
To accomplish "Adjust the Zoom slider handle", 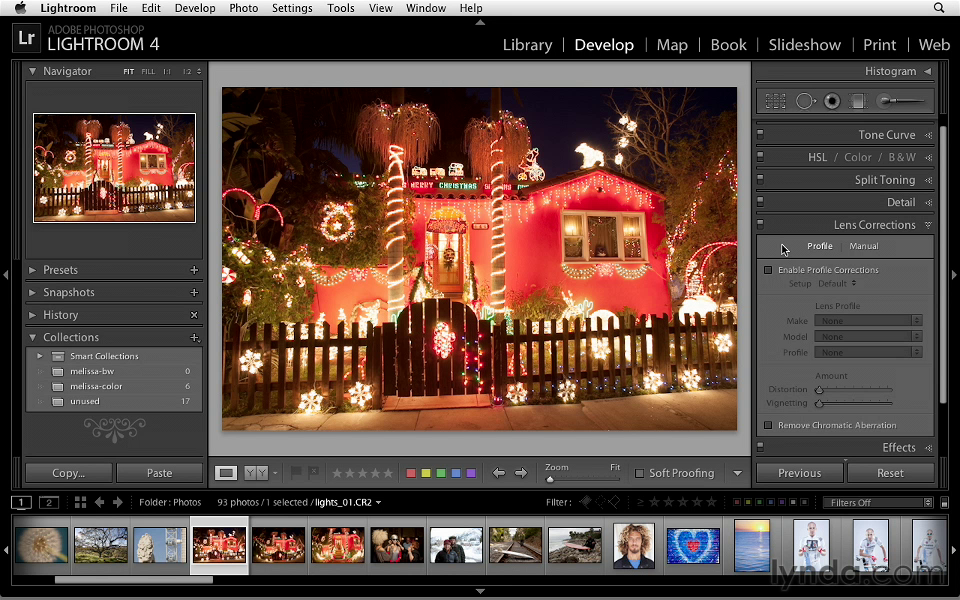I will [550, 479].
